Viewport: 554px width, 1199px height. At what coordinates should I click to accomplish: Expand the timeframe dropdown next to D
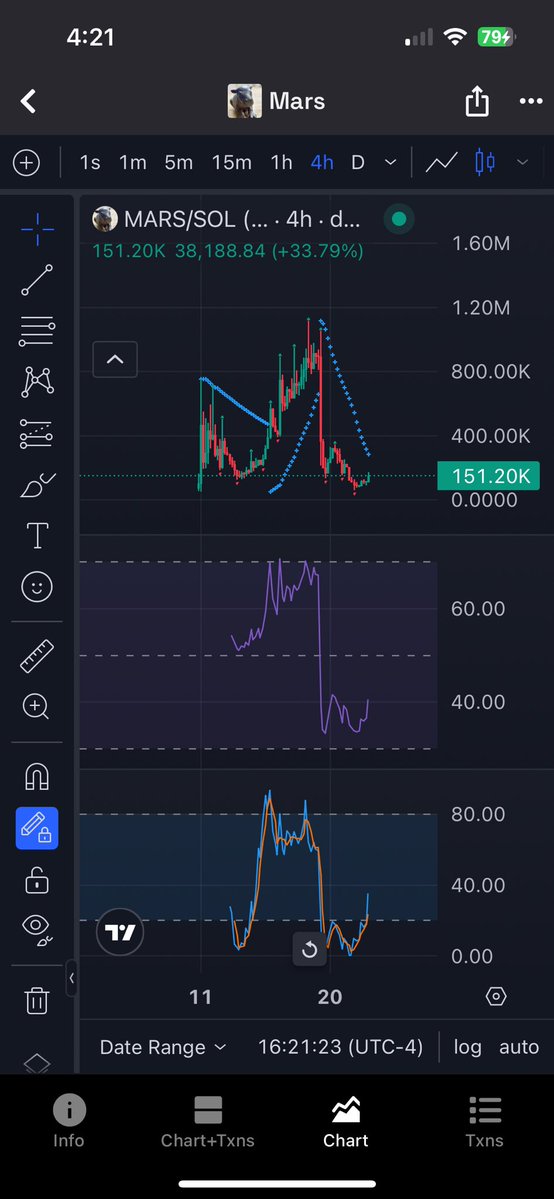tap(390, 162)
